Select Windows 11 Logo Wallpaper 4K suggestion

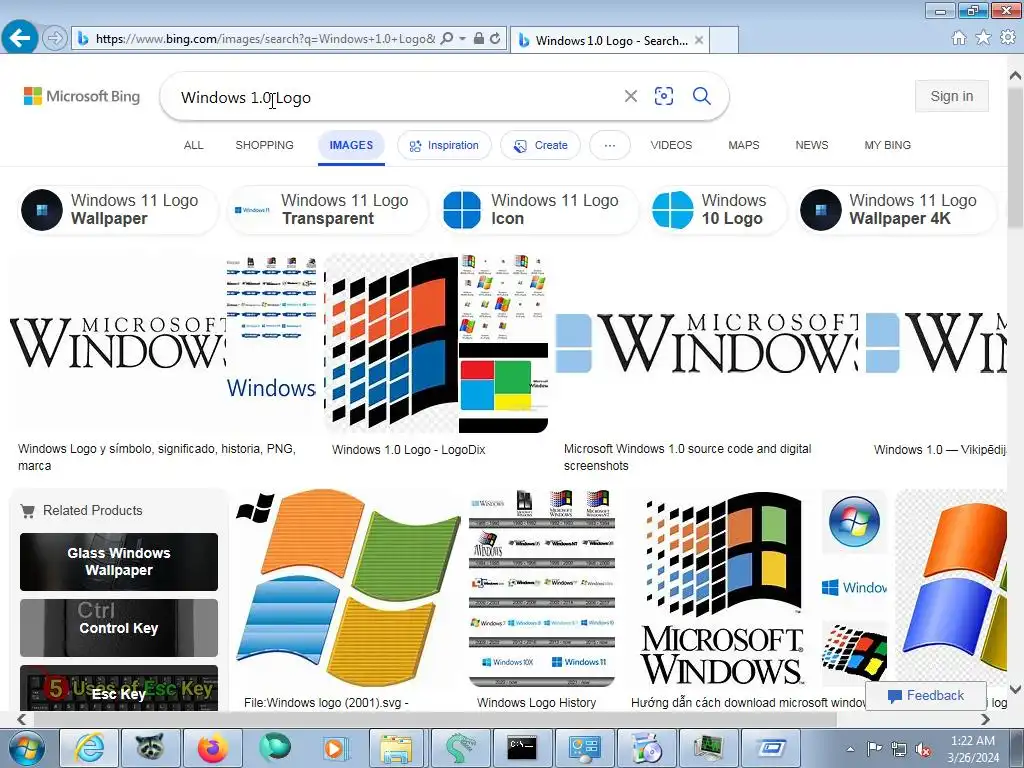(x=897, y=210)
